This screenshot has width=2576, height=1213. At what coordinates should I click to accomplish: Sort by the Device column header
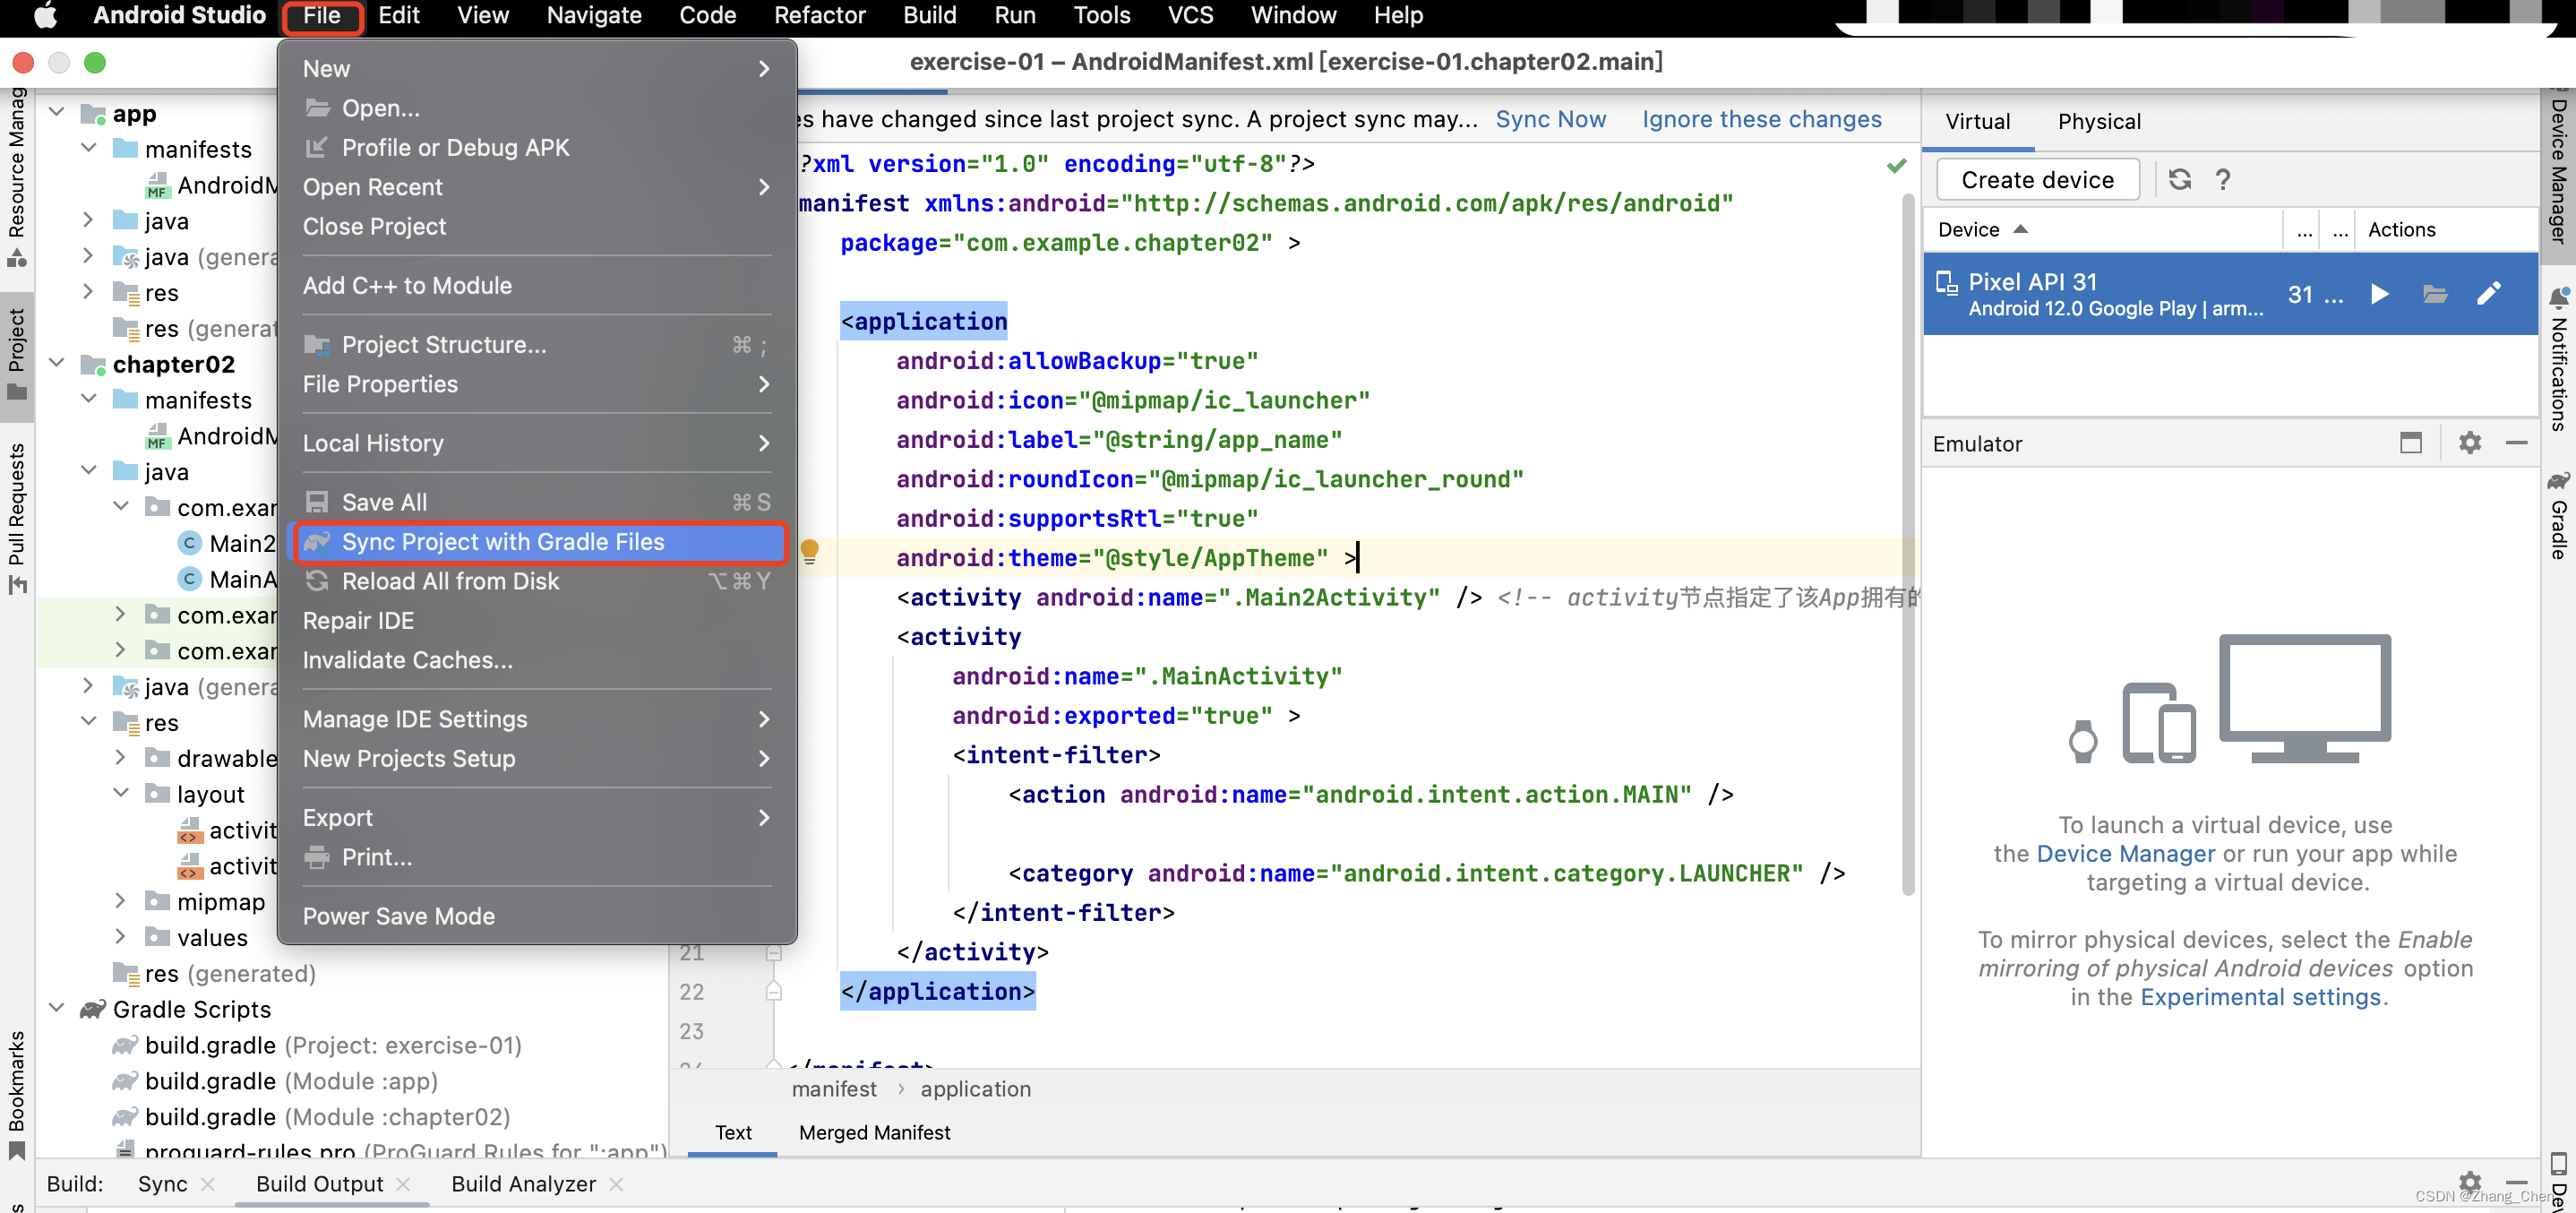coord(2102,229)
